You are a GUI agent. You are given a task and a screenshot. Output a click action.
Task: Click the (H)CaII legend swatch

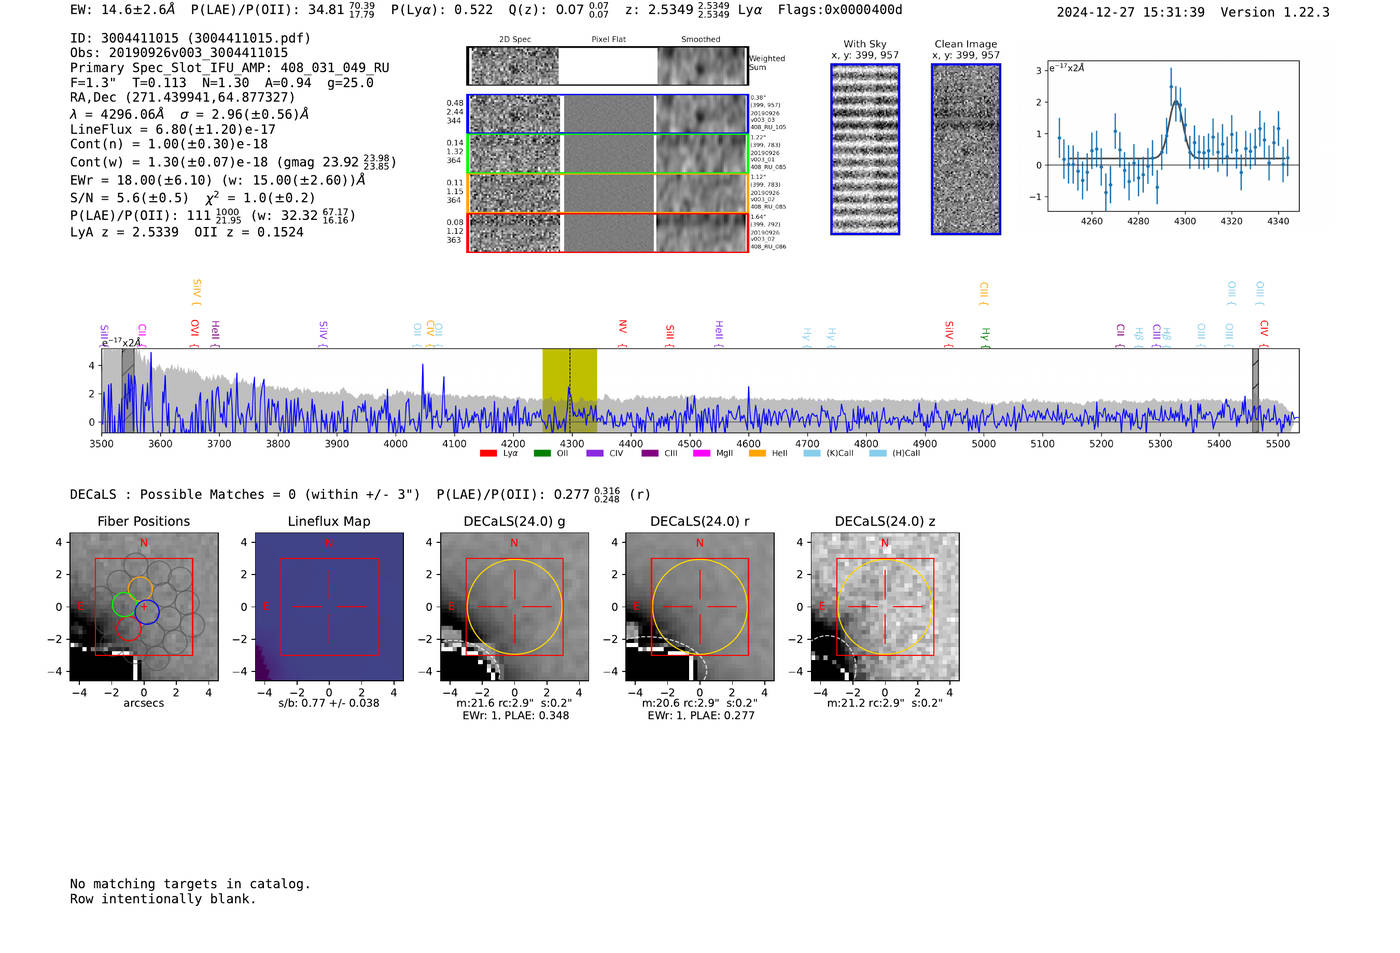pyautogui.click(x=878, y=454)
